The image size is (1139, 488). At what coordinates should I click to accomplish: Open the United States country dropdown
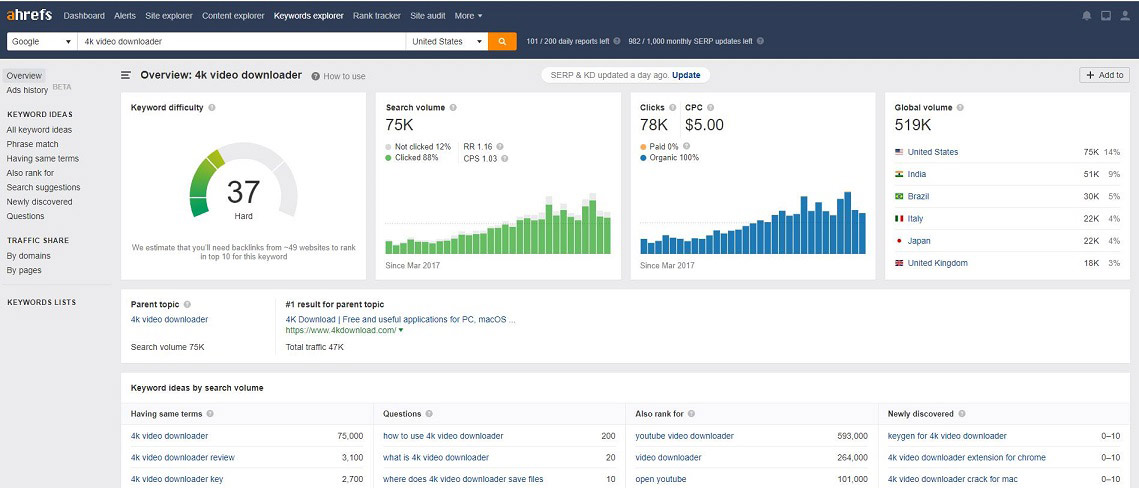click(447, 41)
